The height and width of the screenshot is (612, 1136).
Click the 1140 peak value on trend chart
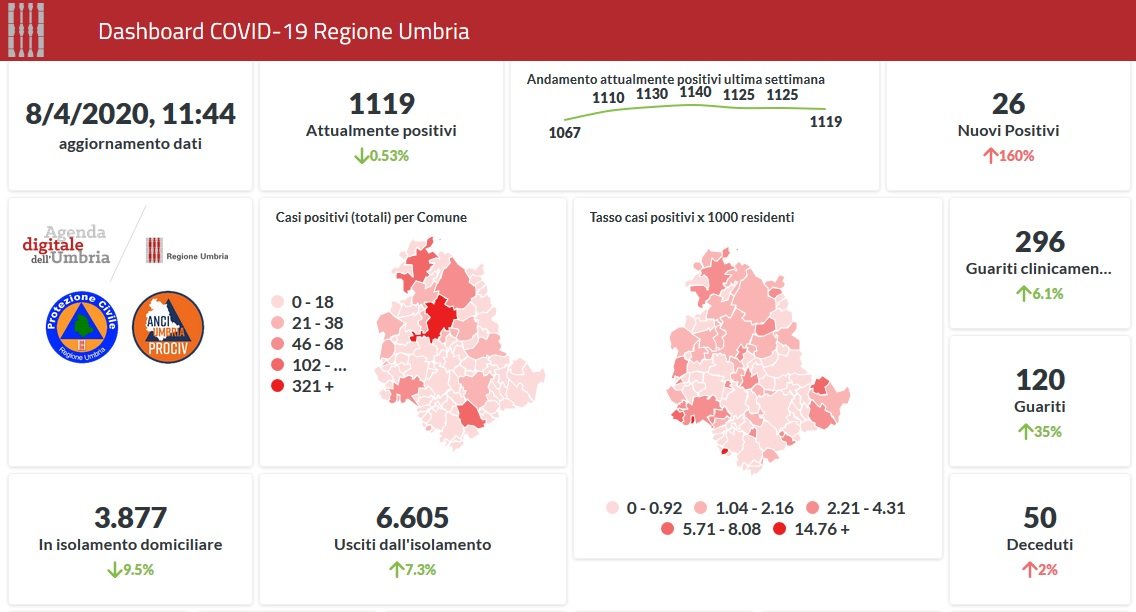point(695,92)
